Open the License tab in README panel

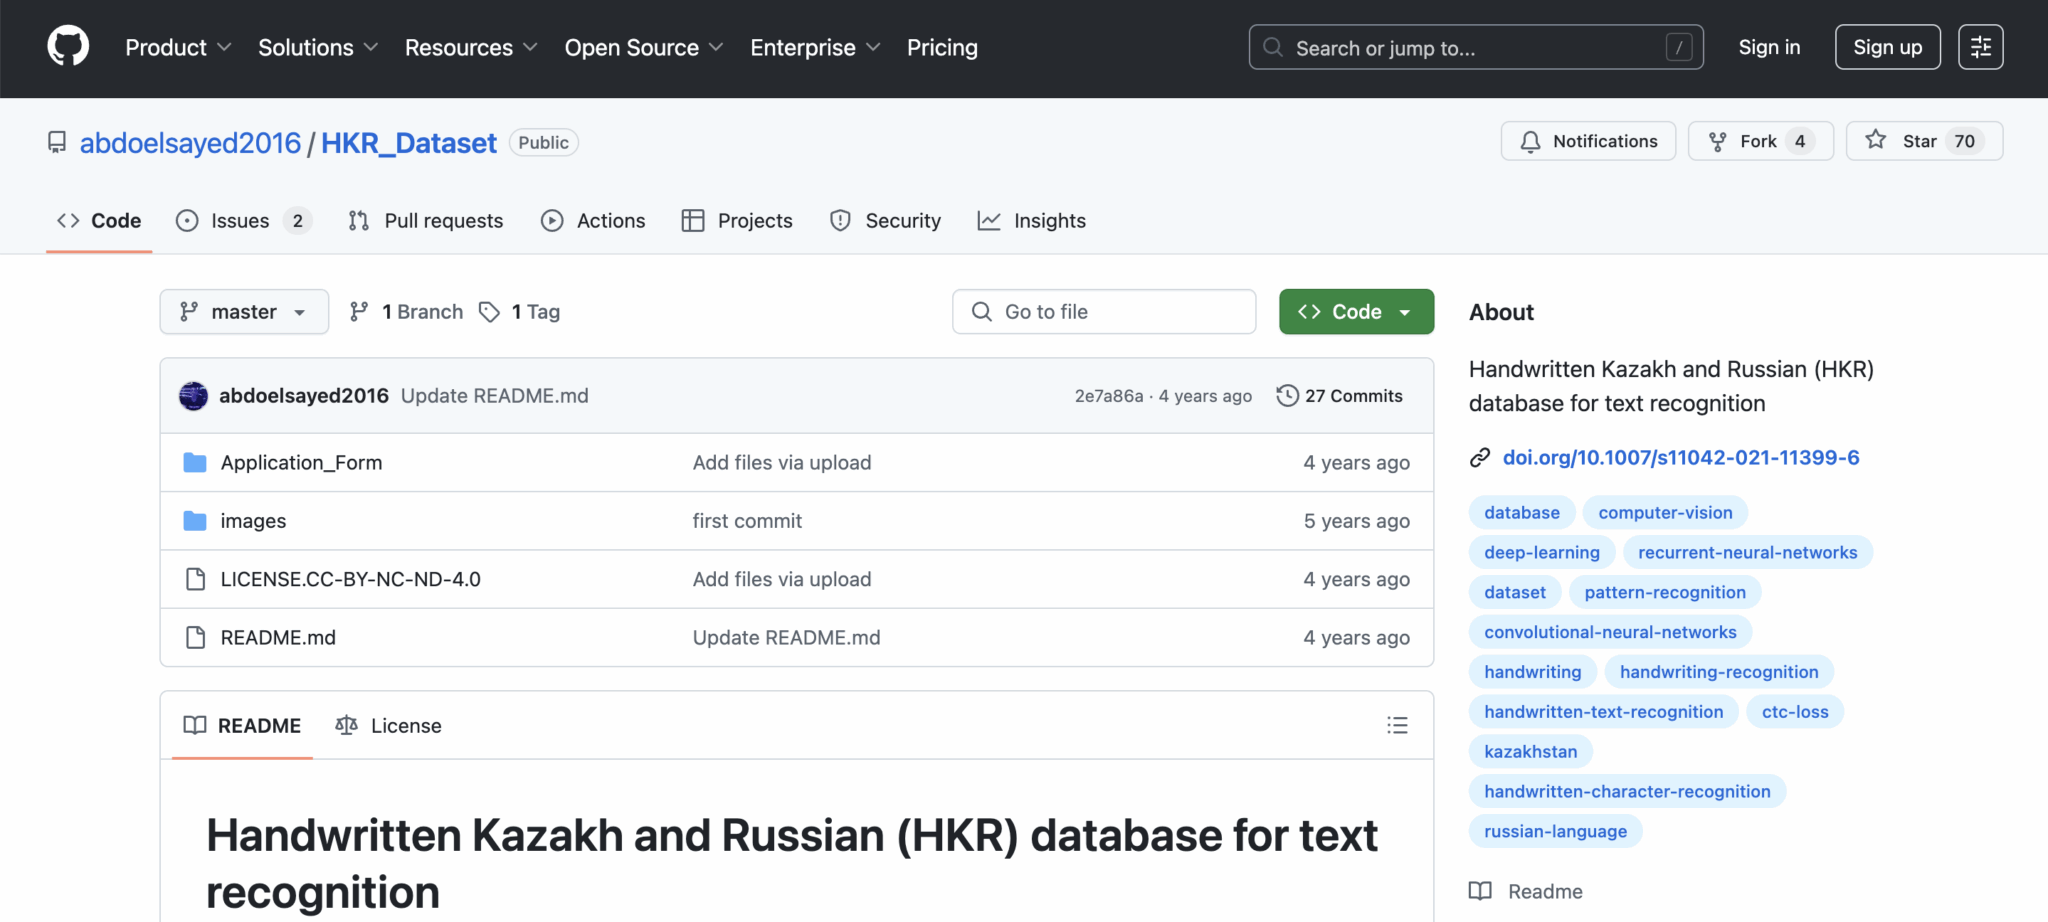click(x=389, y=726)
